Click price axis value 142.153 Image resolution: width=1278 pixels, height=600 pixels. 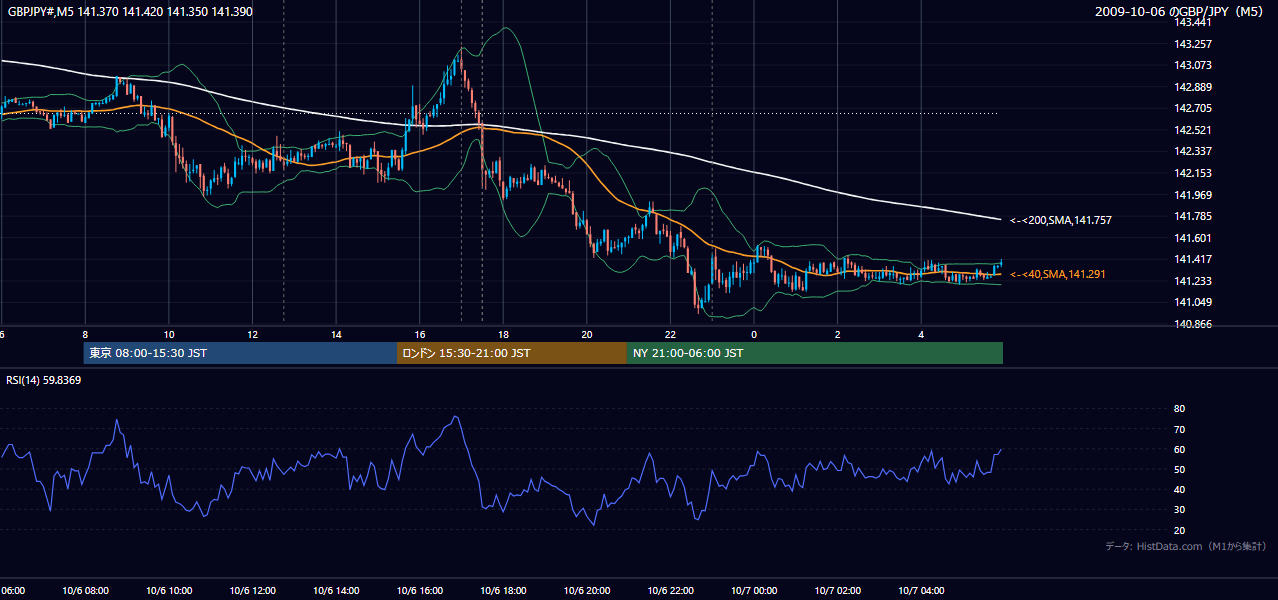[x=1193, y=173]
